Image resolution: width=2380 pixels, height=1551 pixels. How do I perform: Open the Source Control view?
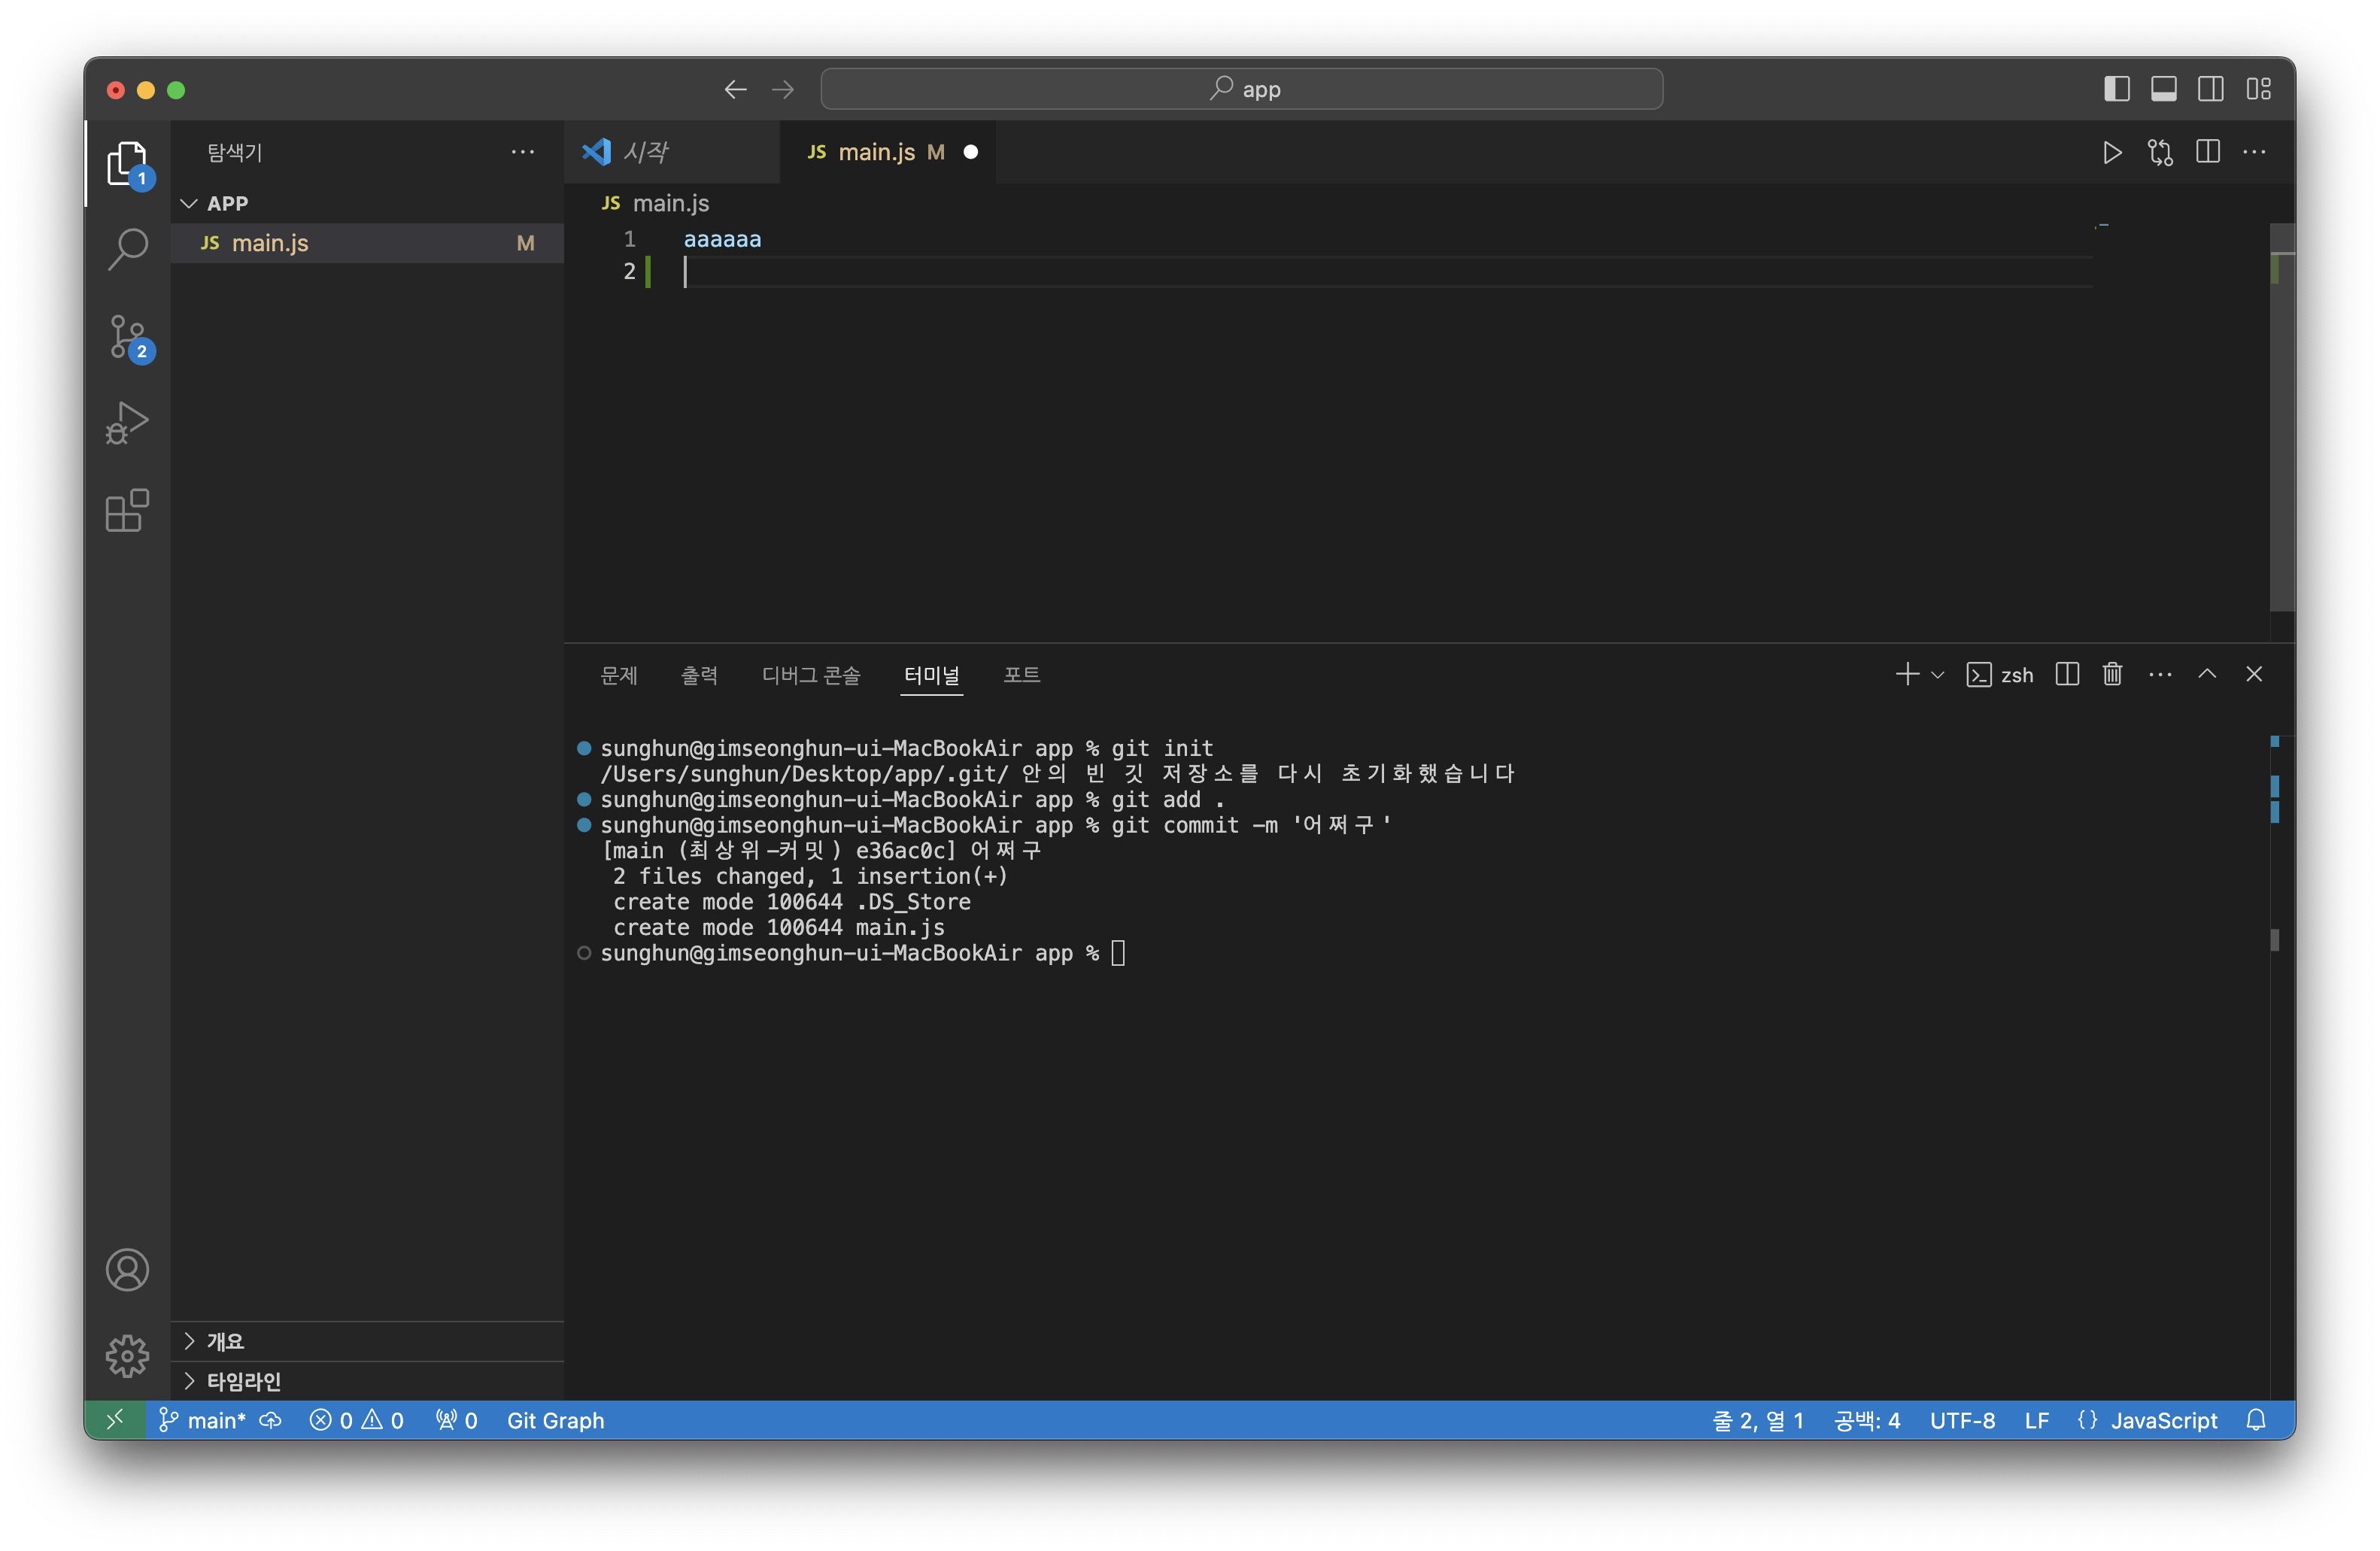[127, 336]
